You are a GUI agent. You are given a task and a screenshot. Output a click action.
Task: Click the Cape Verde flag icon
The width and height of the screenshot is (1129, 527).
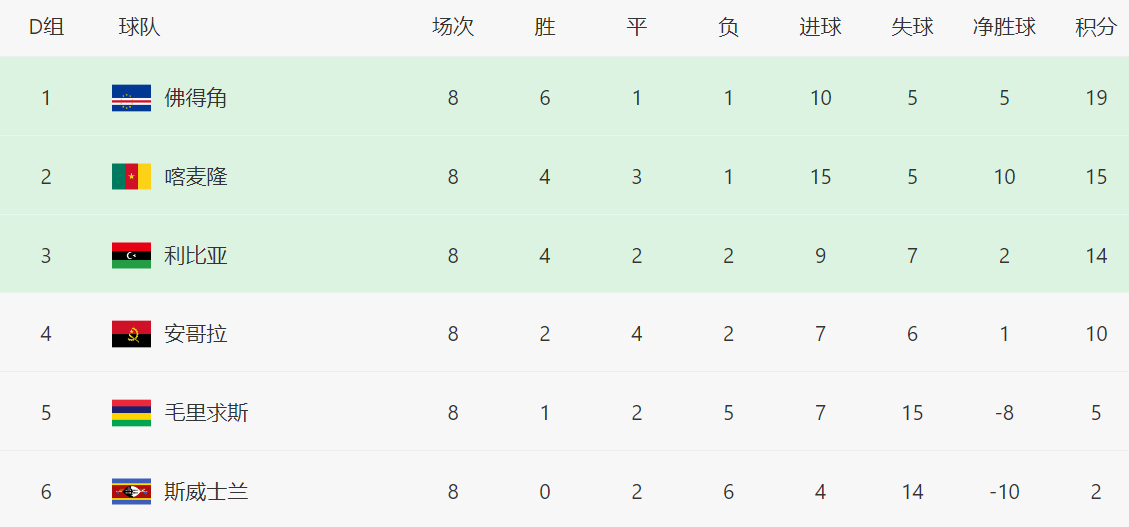pos(131,98)
